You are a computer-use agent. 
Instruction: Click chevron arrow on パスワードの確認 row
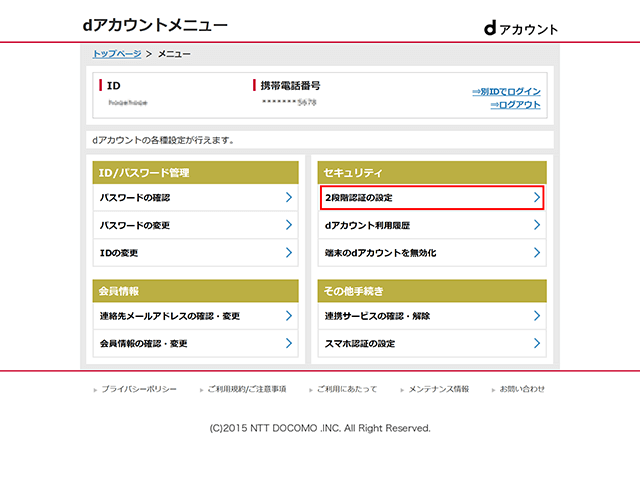289,198
